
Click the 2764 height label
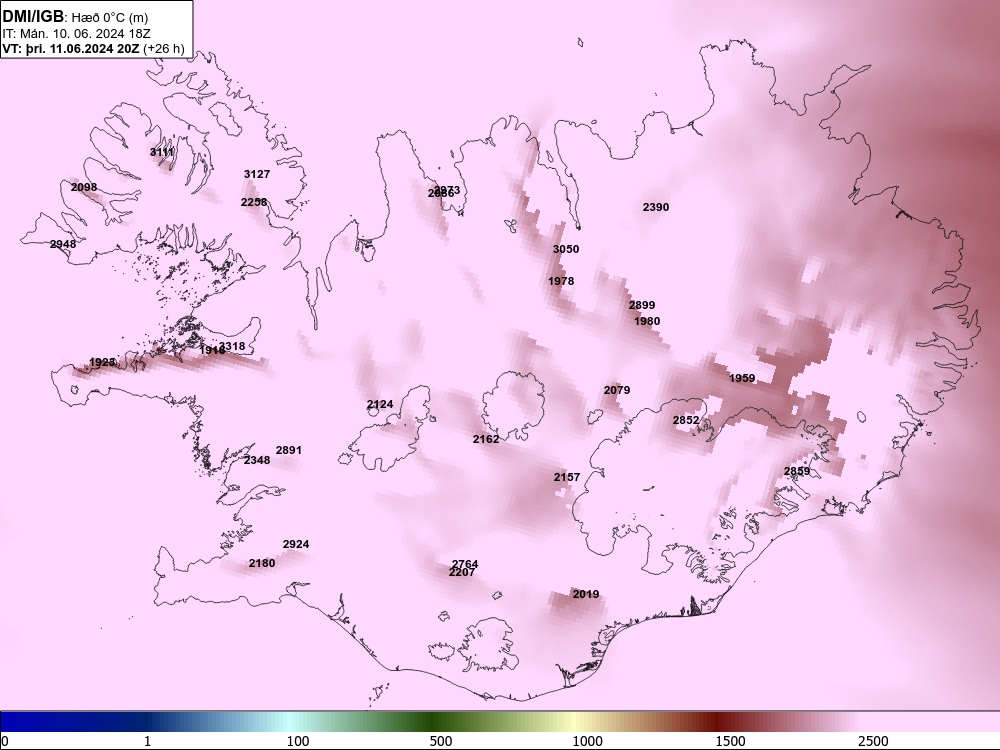[x=465, y=564]
